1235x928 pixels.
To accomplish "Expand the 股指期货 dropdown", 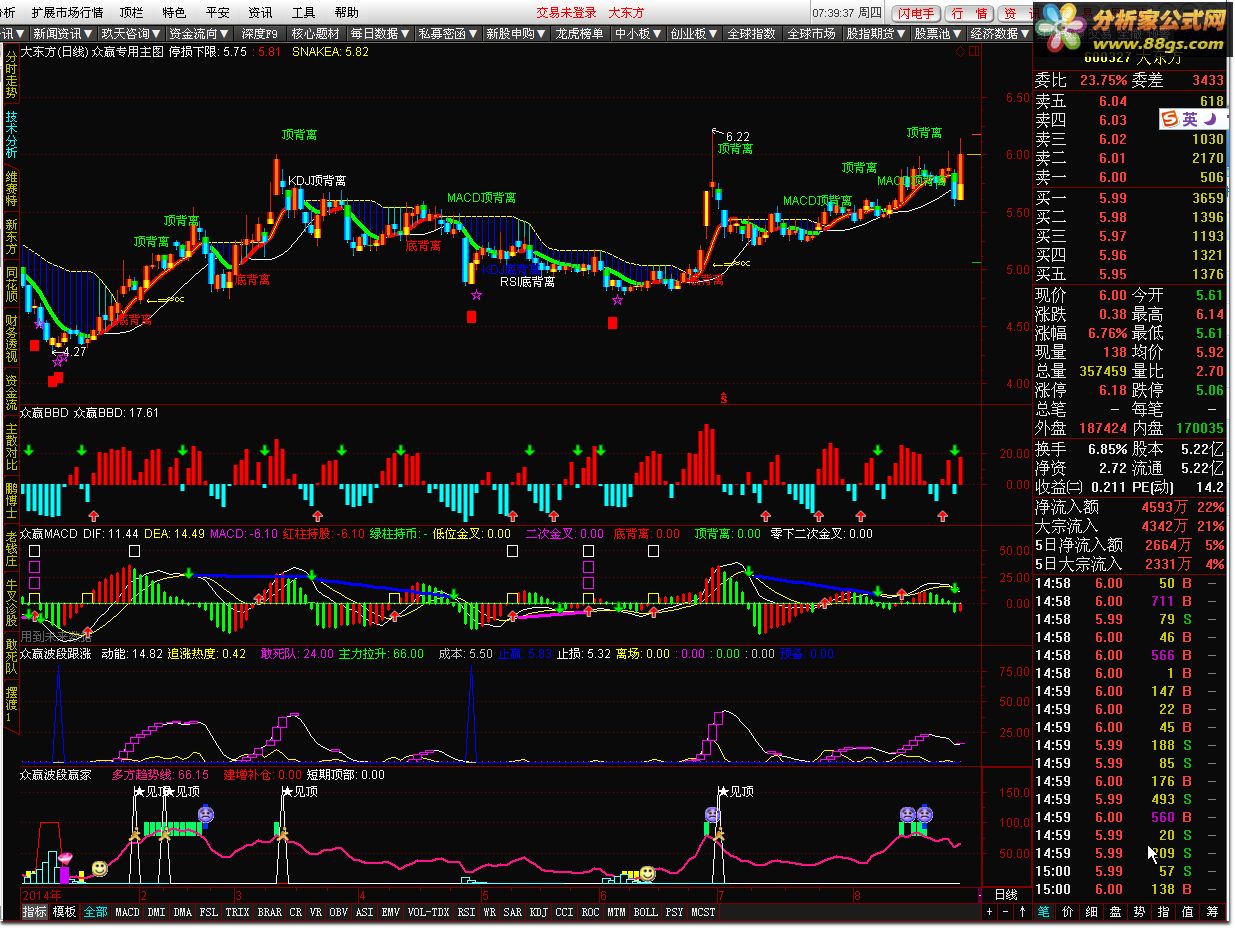I will [x=876, y=33].
